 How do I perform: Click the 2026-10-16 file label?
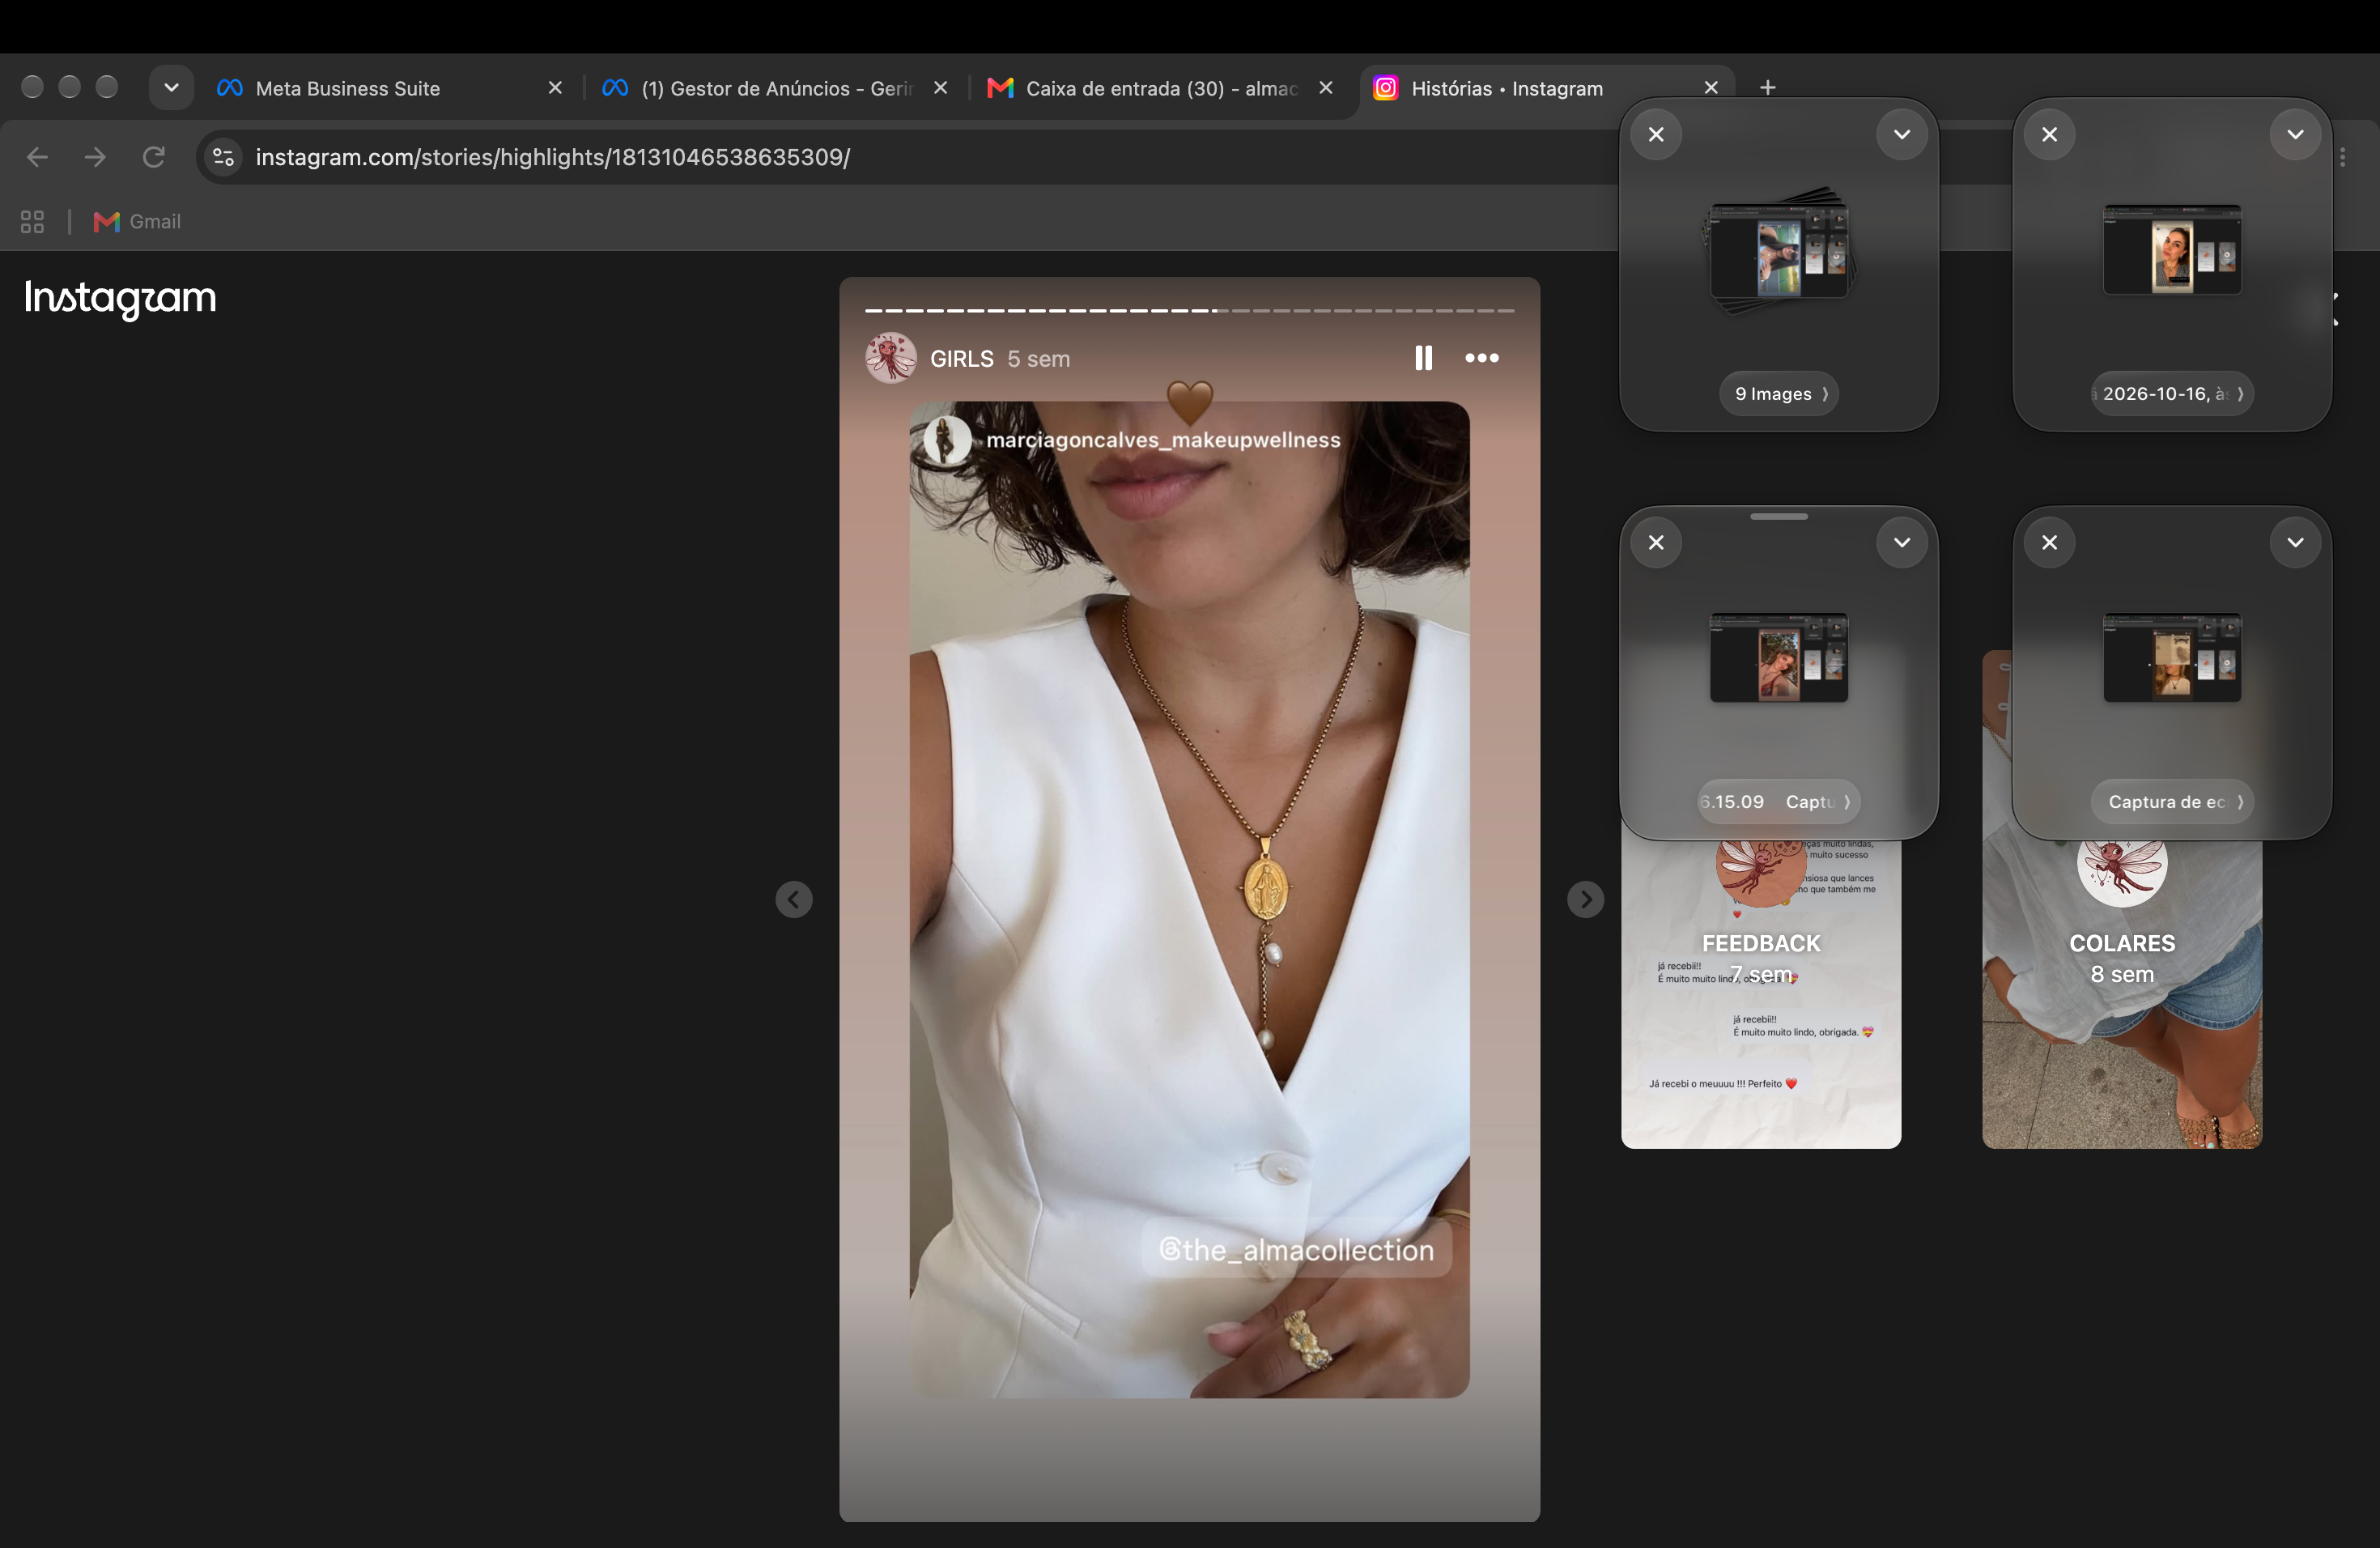tap(2172, 394)
